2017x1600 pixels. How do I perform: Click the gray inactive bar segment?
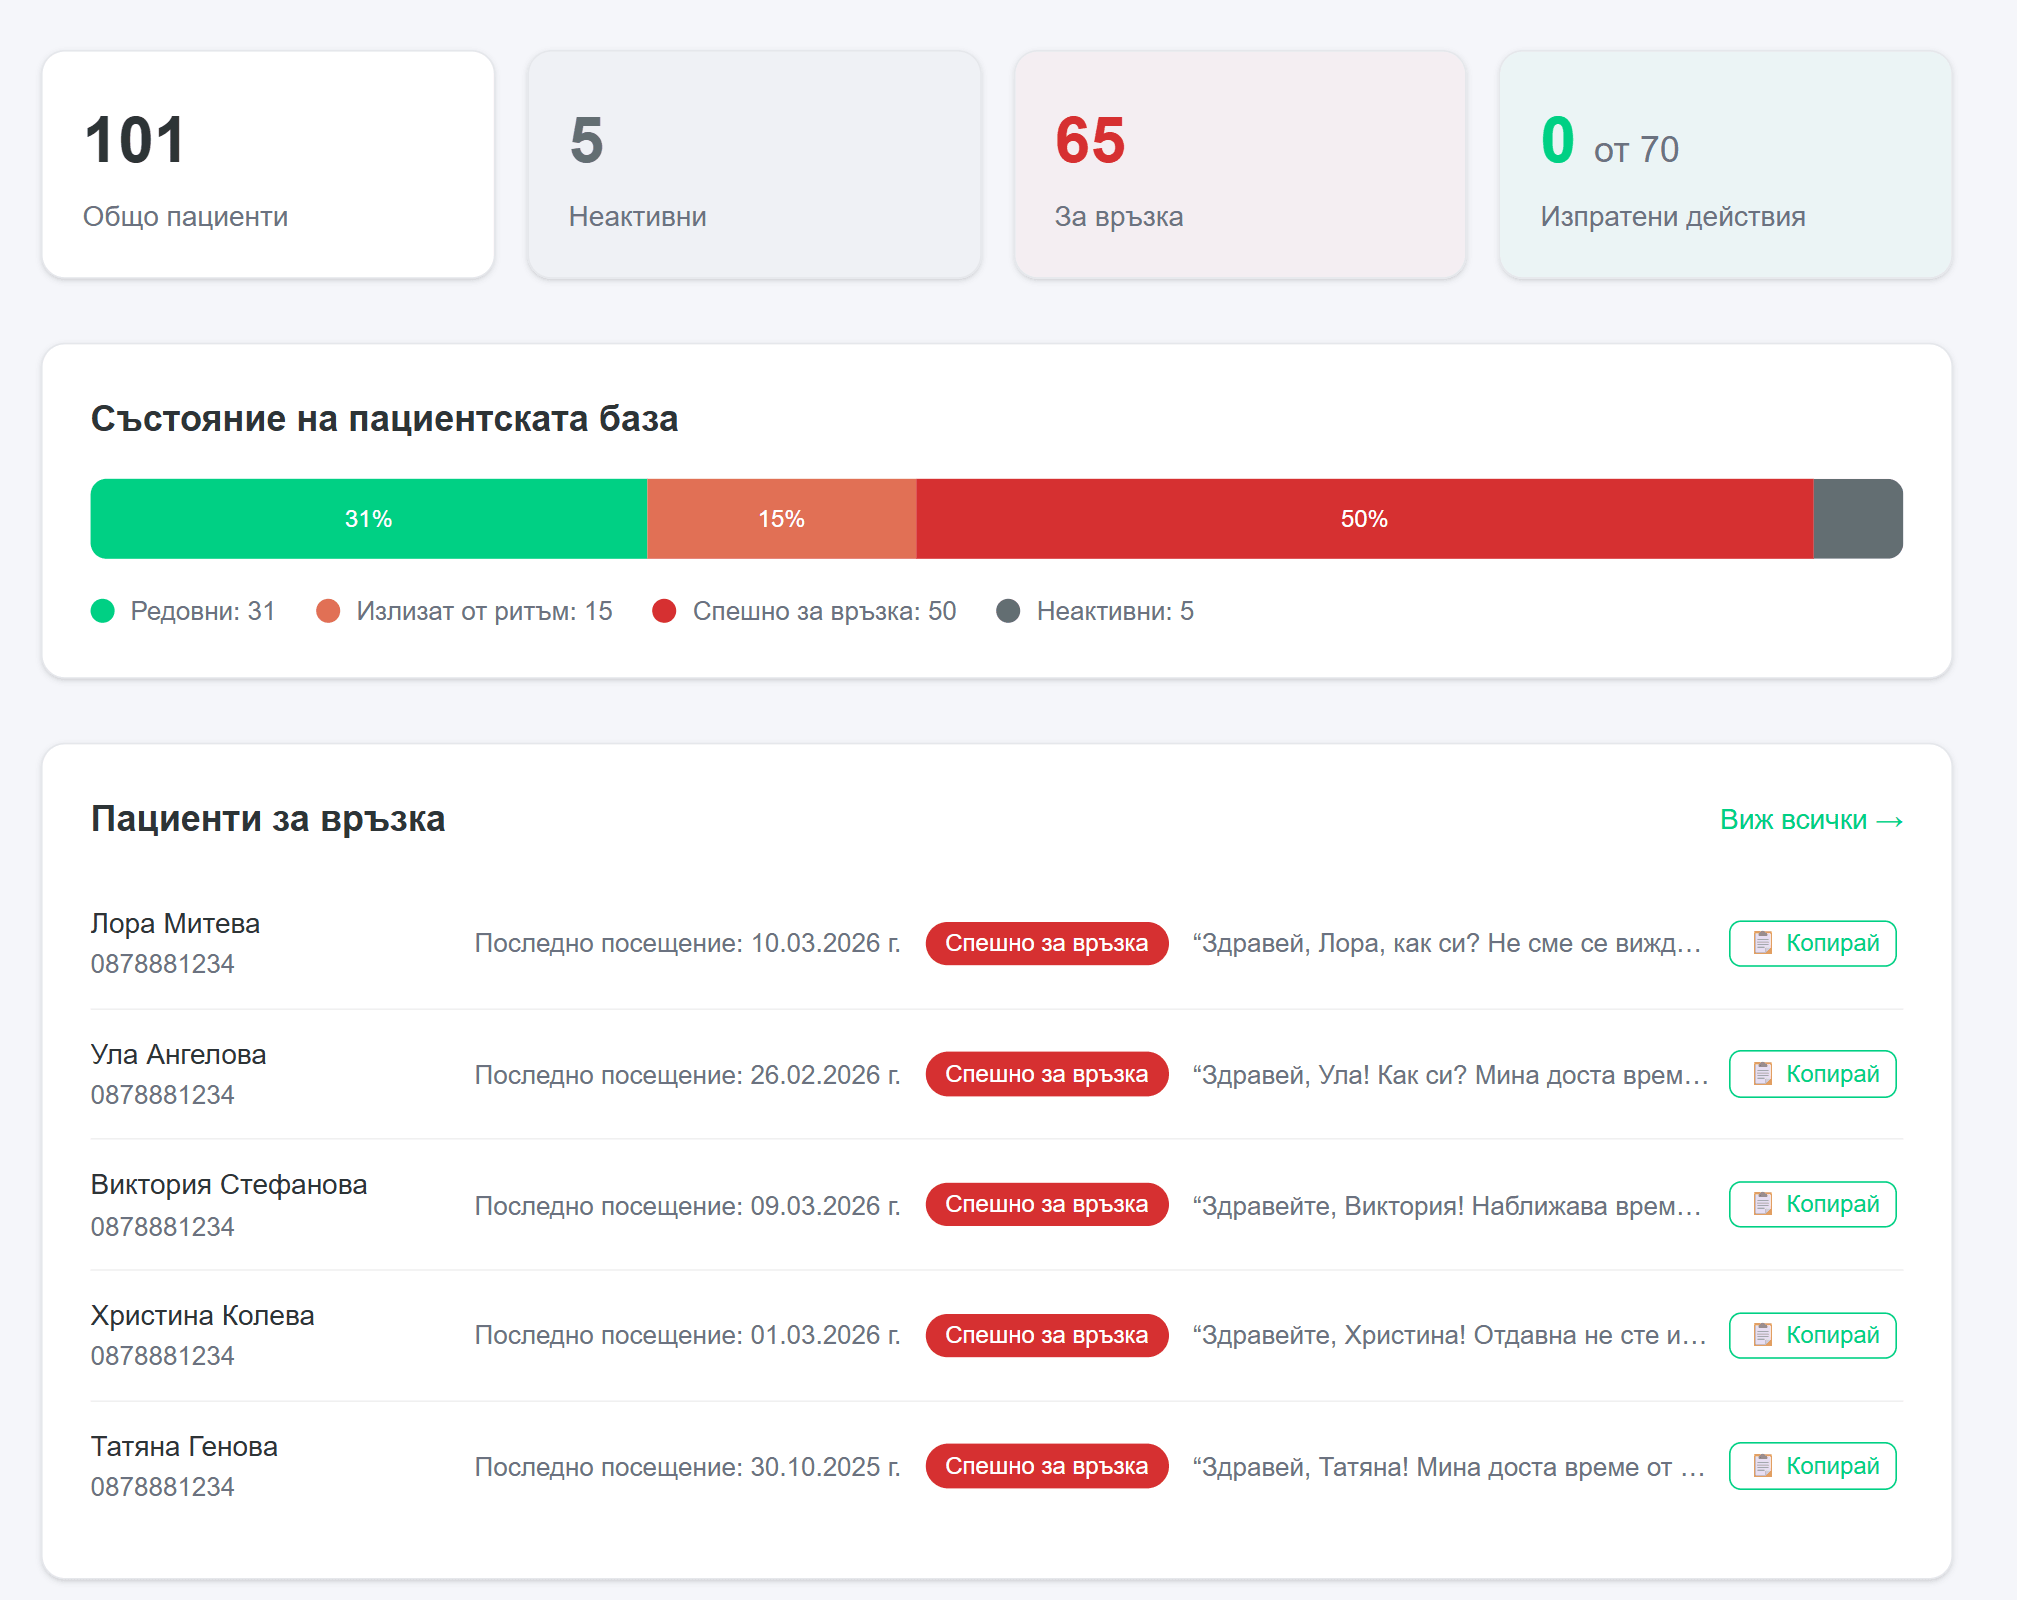coord(1858,519)
